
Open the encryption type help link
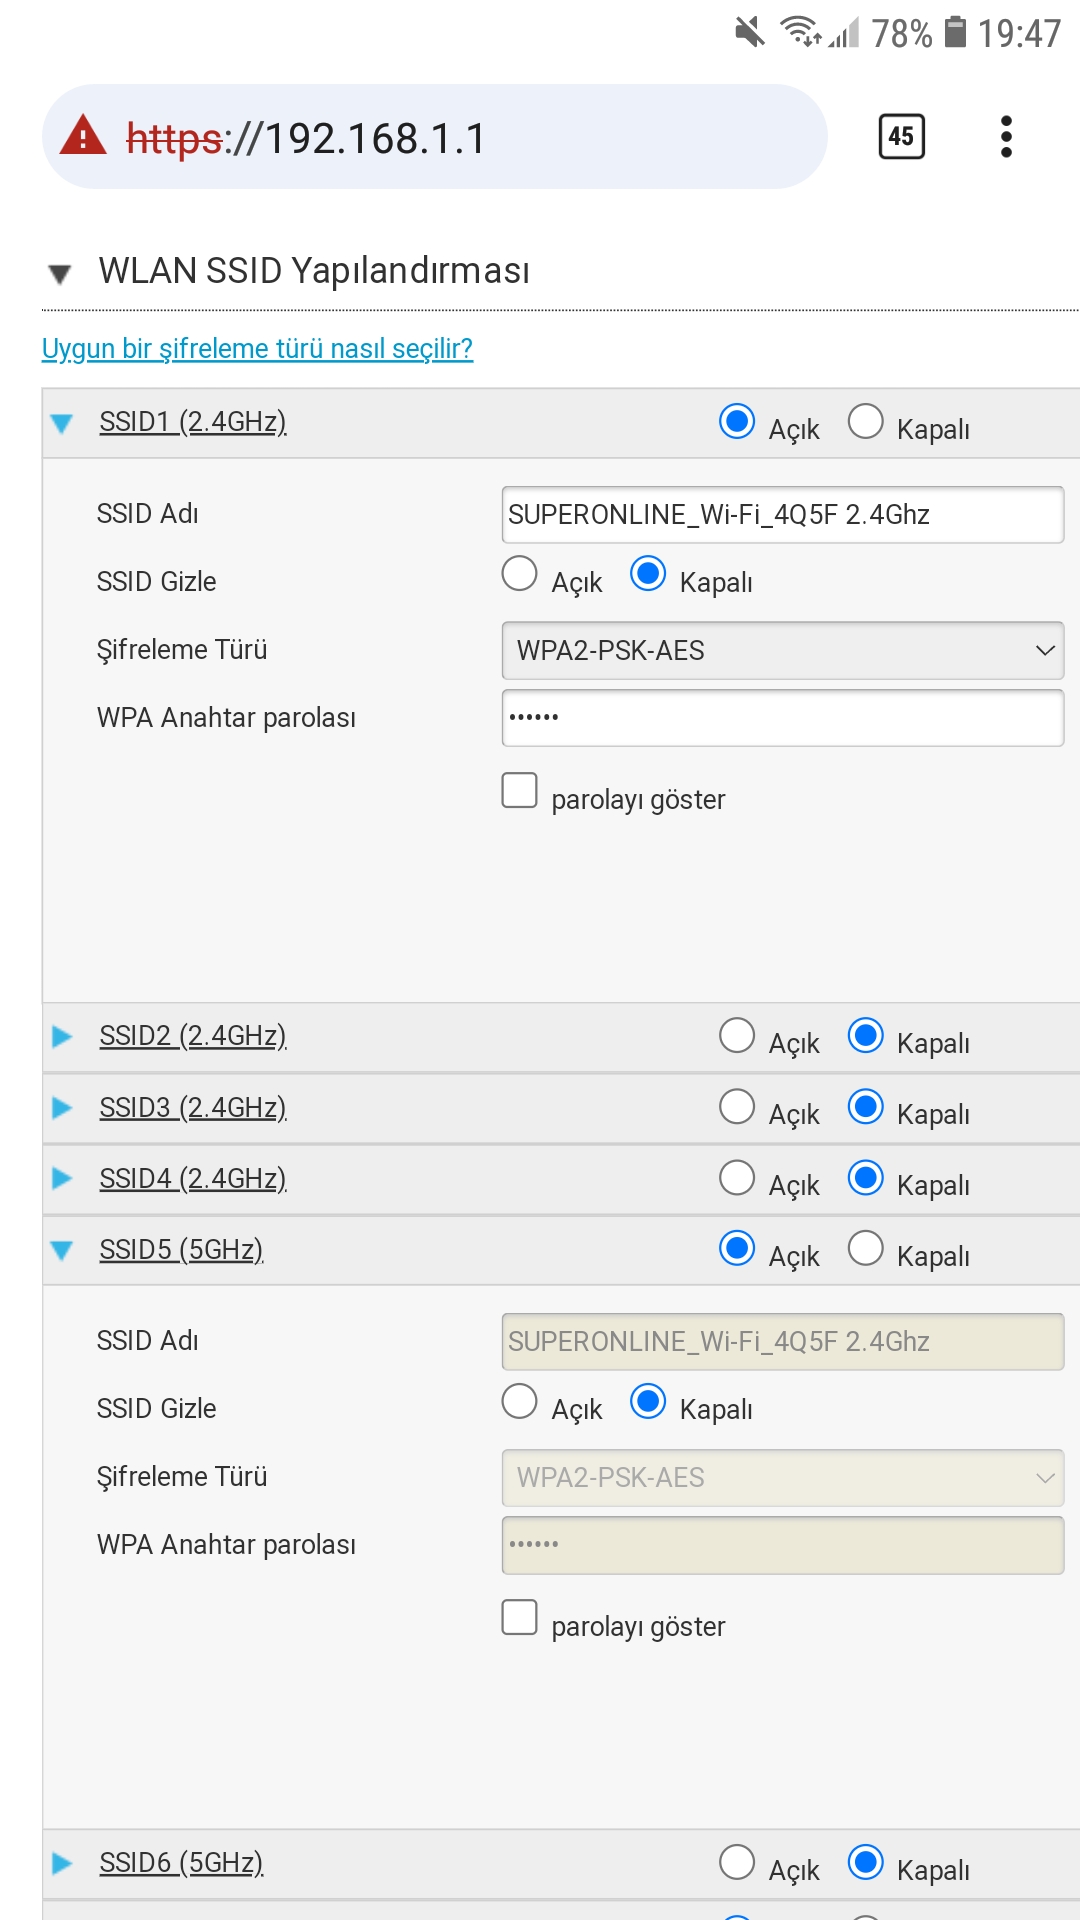(257, 349)
